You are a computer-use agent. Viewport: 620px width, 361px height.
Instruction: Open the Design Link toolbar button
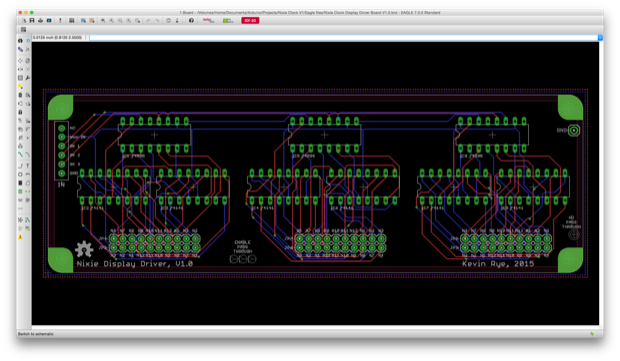208,21
